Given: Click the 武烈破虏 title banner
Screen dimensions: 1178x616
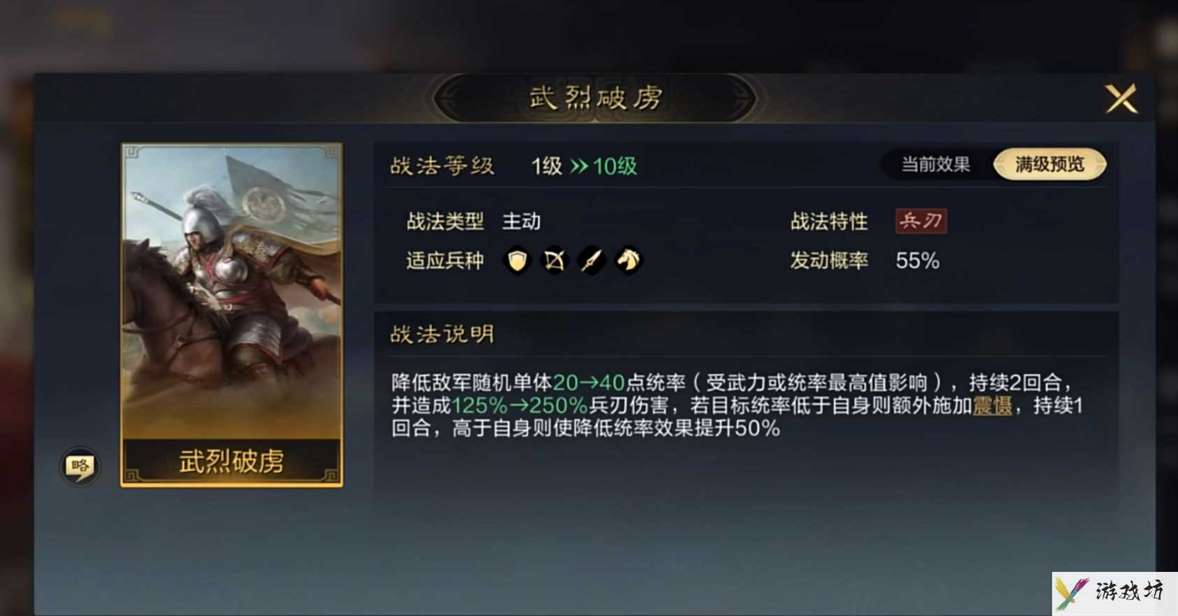Looking at the screenshot, I should [x=595, y=98].
